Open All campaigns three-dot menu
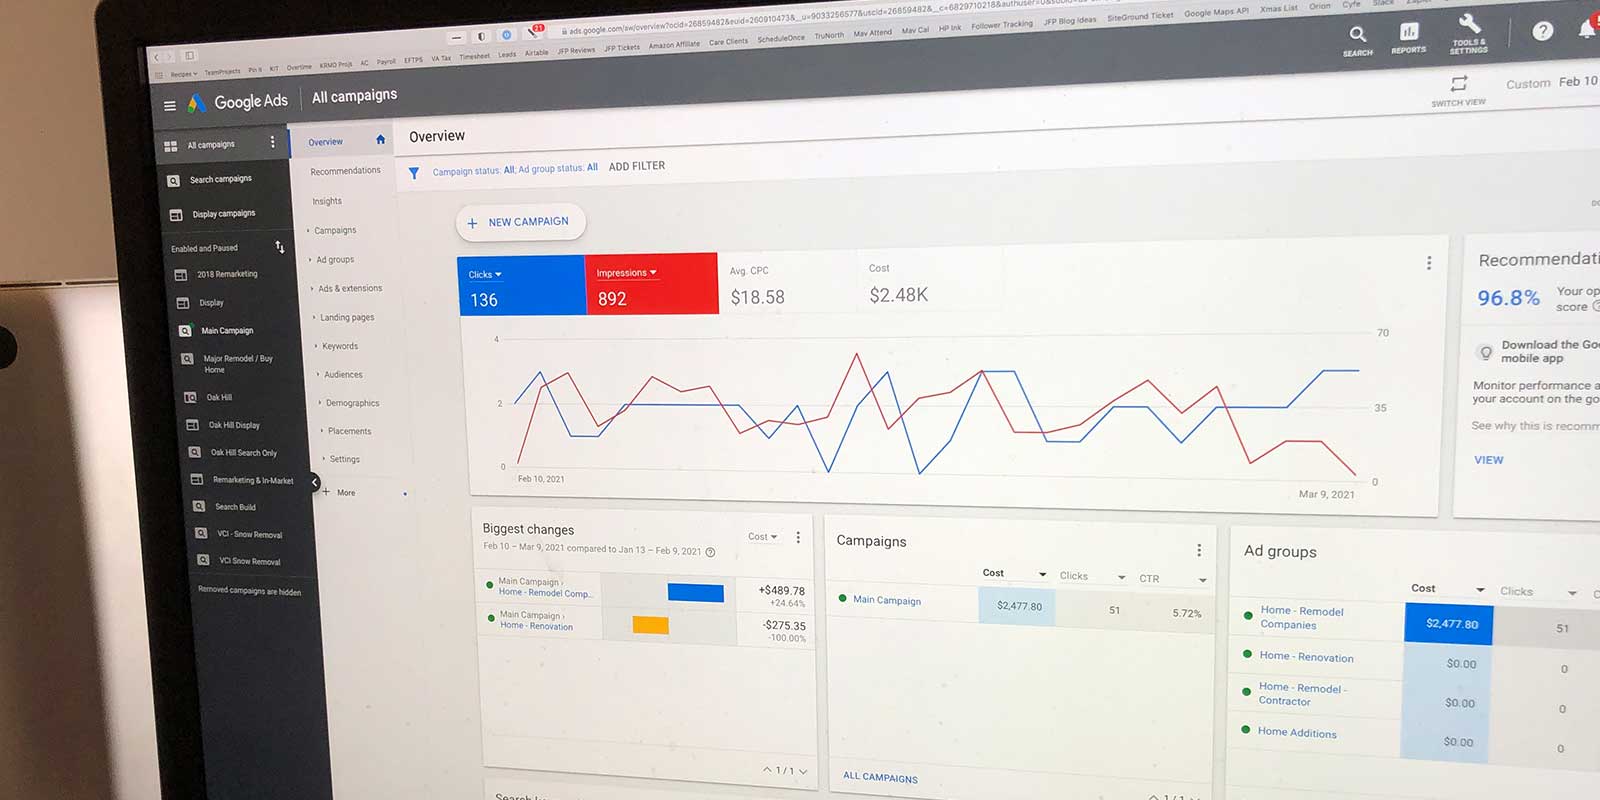The width and height of the screenshot is (1600, 800). [x=272, y=142]
